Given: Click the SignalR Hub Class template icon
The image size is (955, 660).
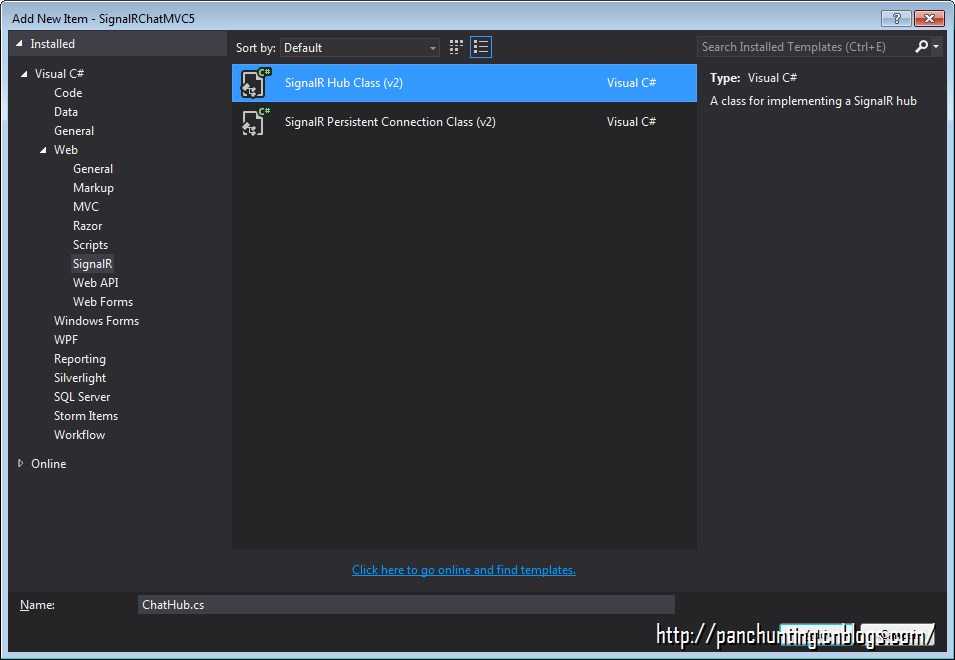Looking at the screenshot, I should pyautogui.click(x=255, y=83).
